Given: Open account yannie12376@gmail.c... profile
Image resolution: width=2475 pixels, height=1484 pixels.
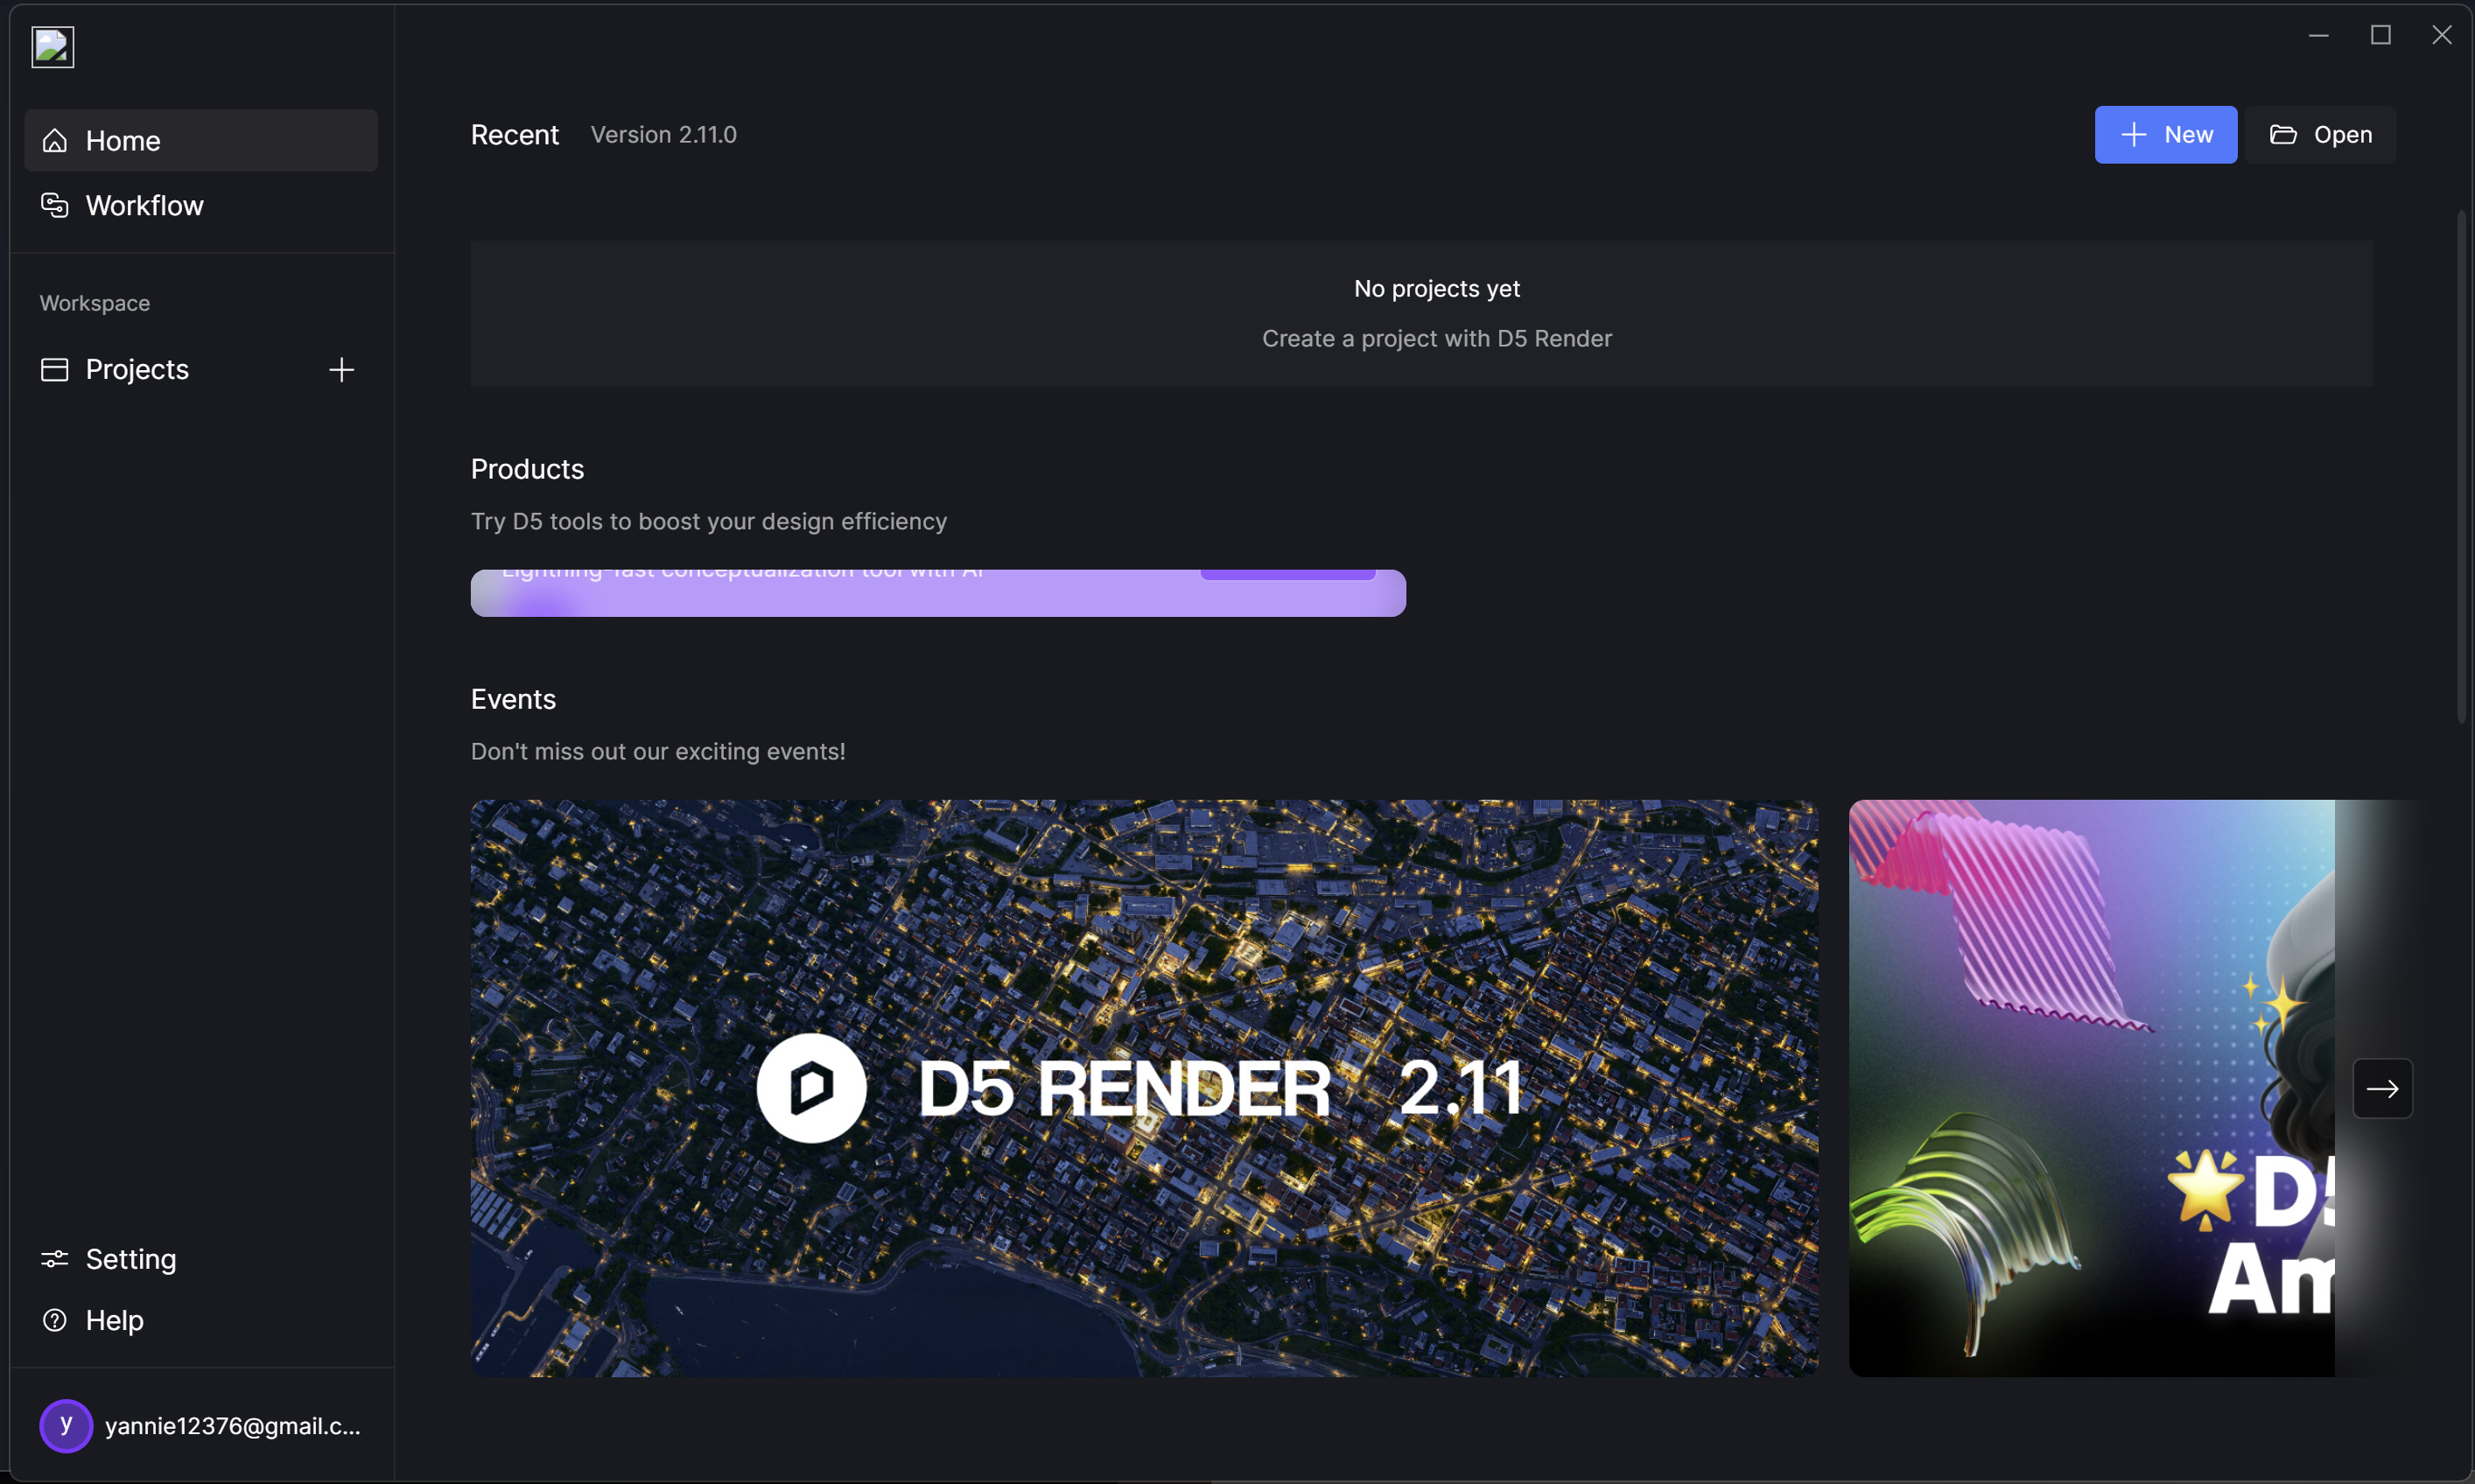Looking at the screenshot, I should tap(201, 1425).
